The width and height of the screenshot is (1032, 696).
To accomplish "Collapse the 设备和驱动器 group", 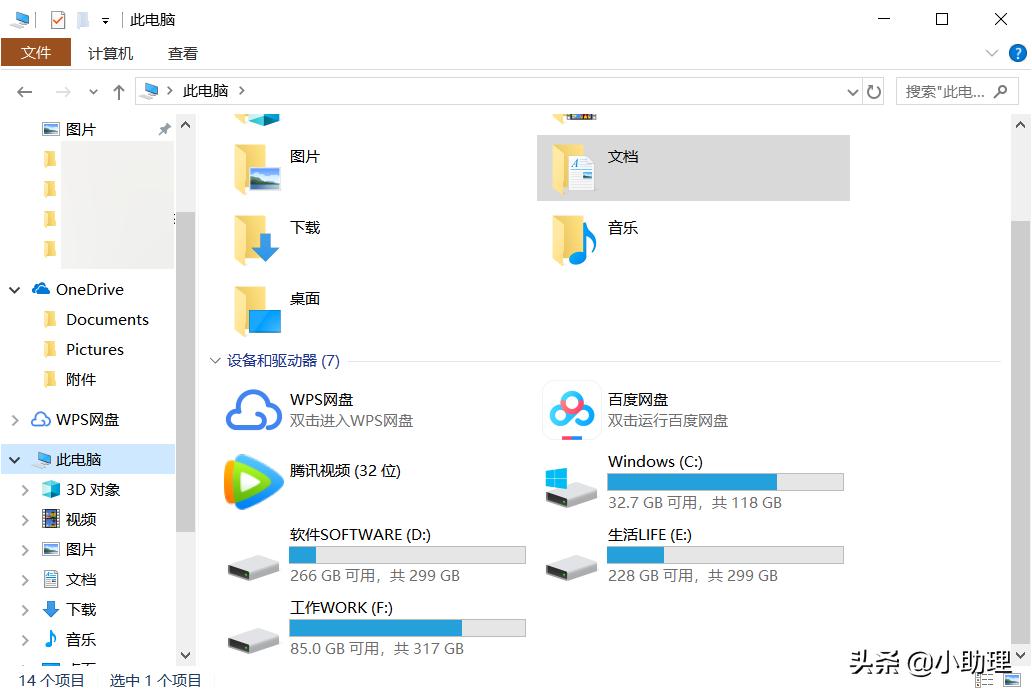I will point(216,361).
